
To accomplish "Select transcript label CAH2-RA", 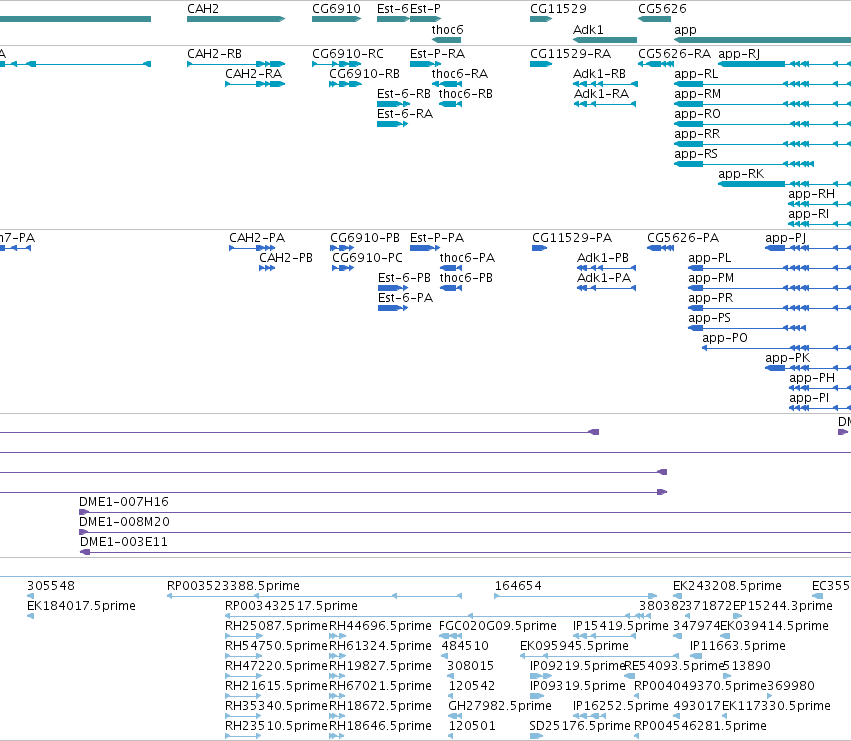I will point(253,74).
